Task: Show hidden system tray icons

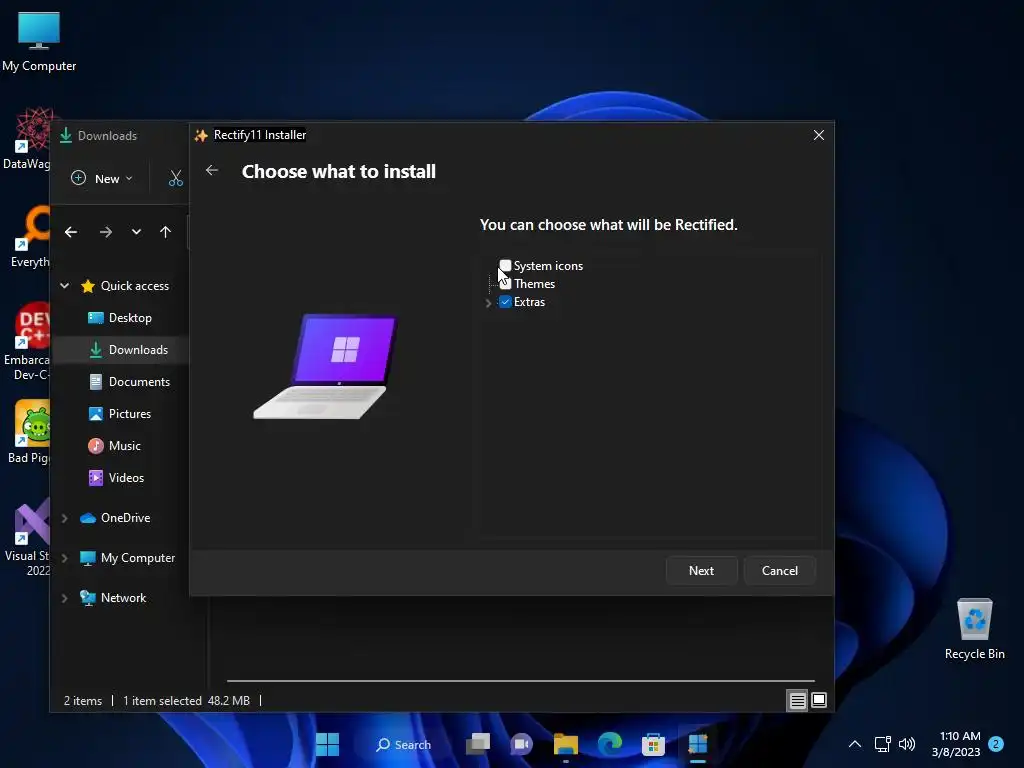Action: point(855,744)
